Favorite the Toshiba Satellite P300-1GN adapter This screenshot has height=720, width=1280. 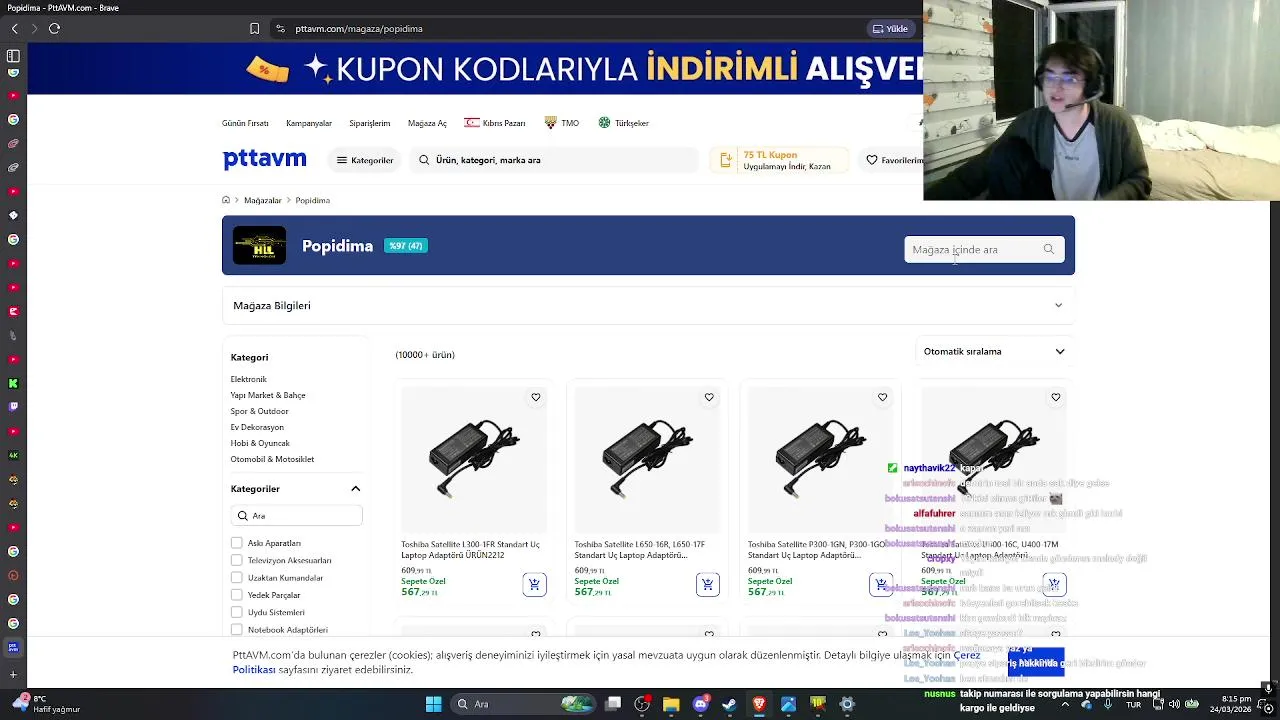click(x=882, y=397)
